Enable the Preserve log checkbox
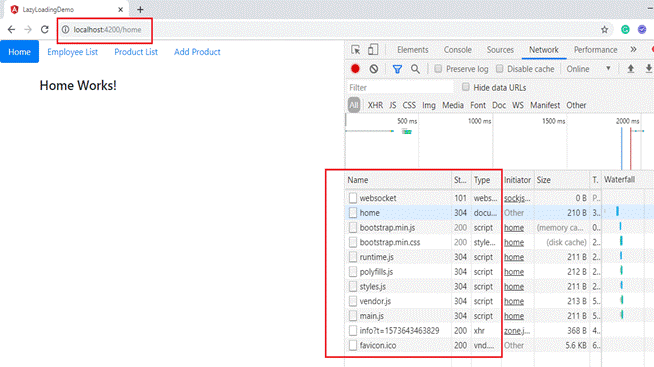 (438, 69)
